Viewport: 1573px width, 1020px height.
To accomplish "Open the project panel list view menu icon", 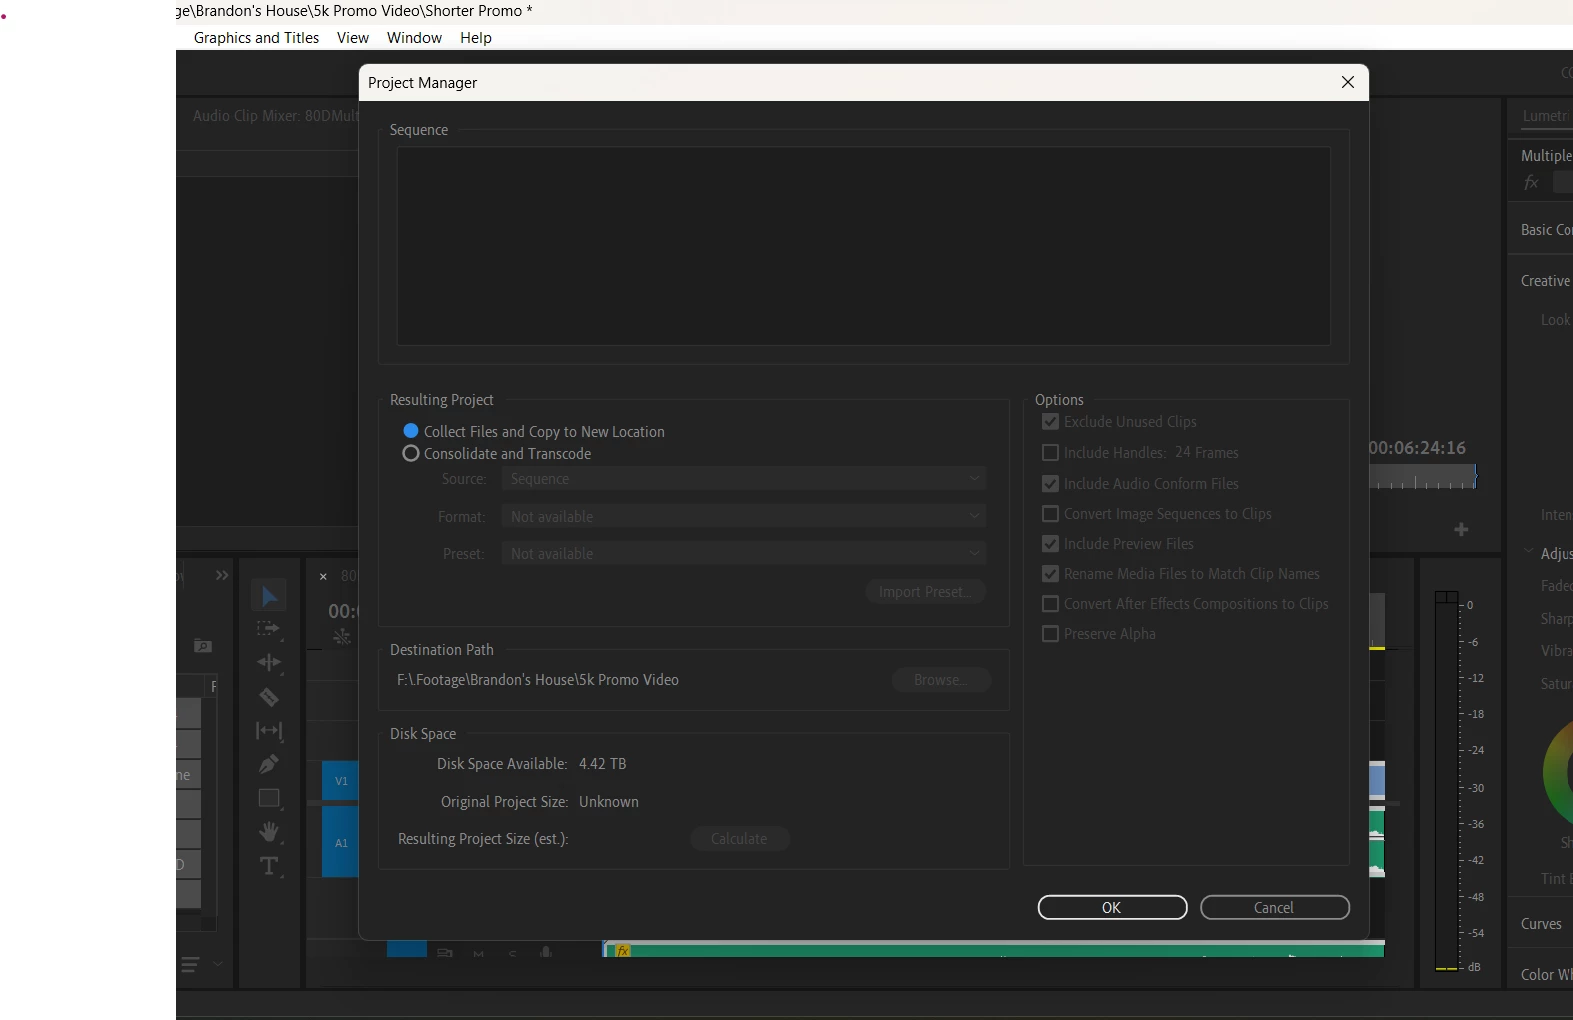I will 190,965.
